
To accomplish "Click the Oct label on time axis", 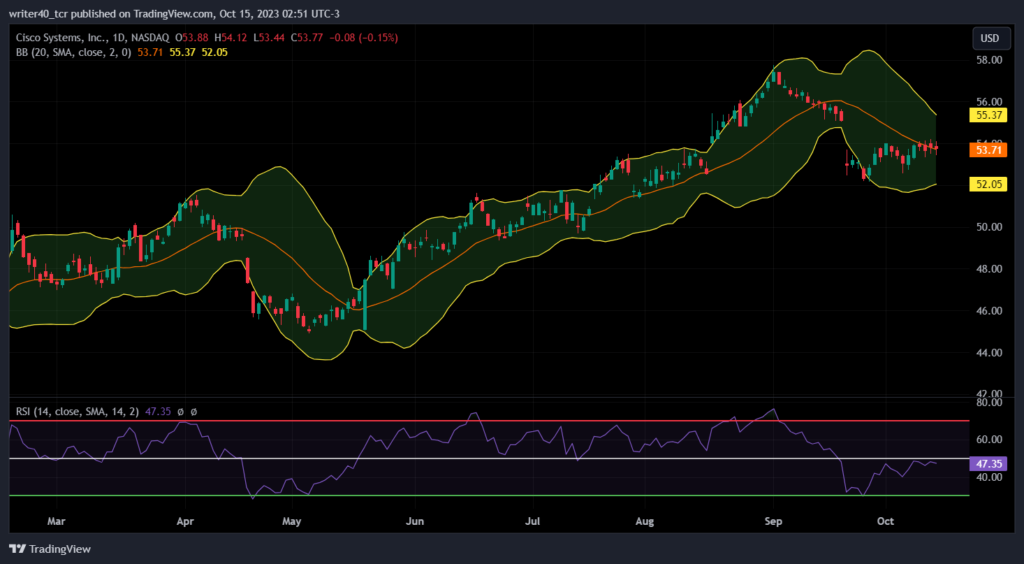I will (885, 522).
